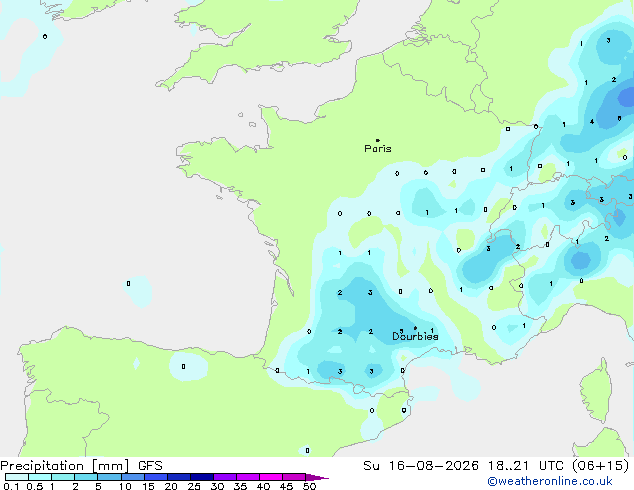The image size is (634, 490).
Task: Click the '45' legend scale label
Action: point(286,486)
